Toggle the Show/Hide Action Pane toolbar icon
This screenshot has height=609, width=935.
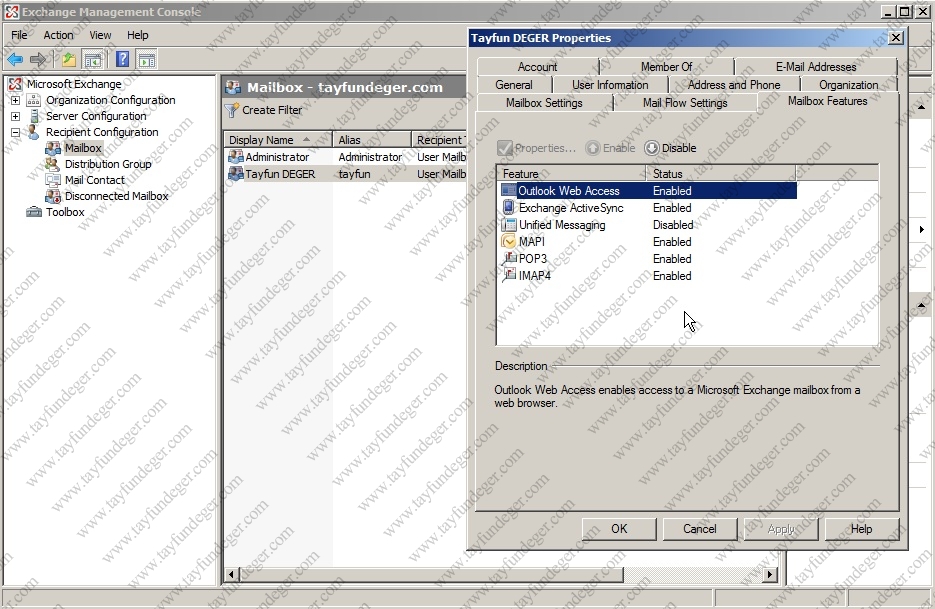[147, 59]
